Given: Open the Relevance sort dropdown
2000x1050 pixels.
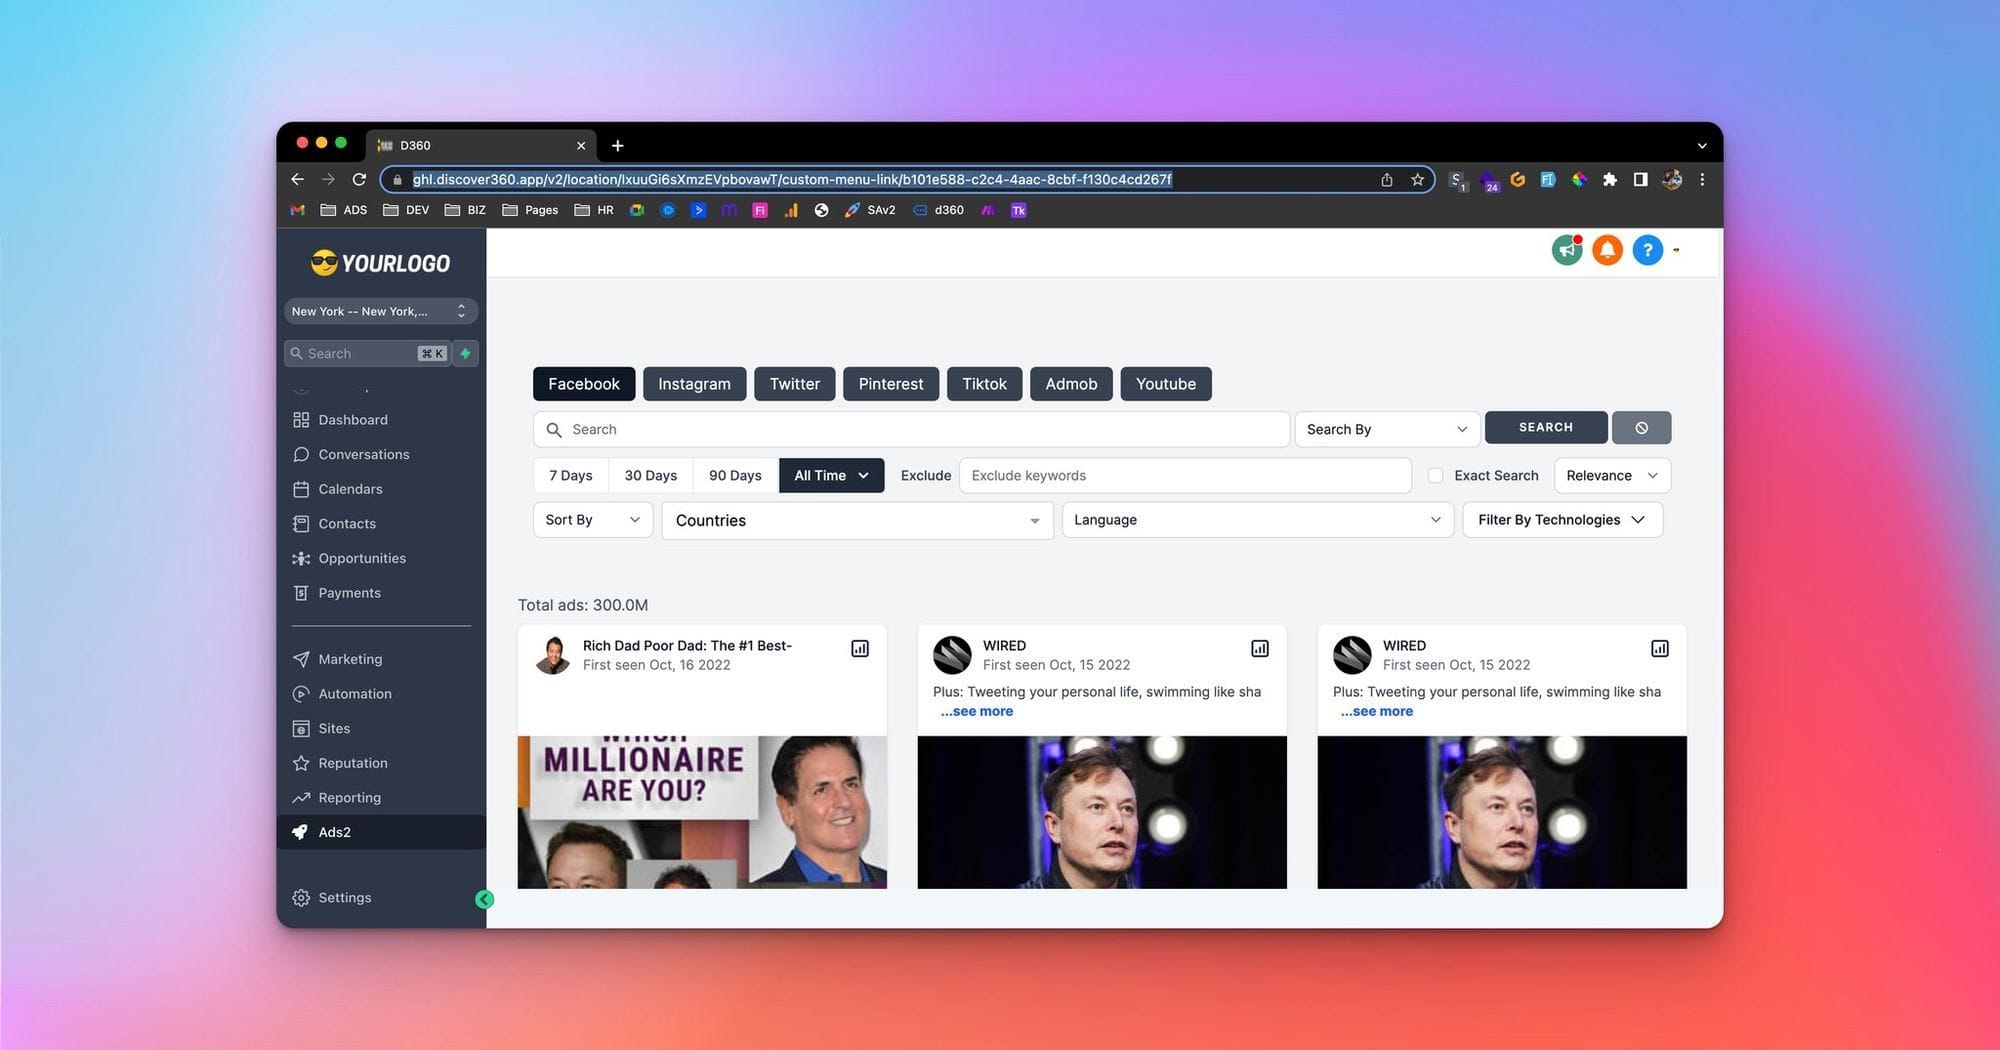Looking at the screenshot, I should (1611, 476).
